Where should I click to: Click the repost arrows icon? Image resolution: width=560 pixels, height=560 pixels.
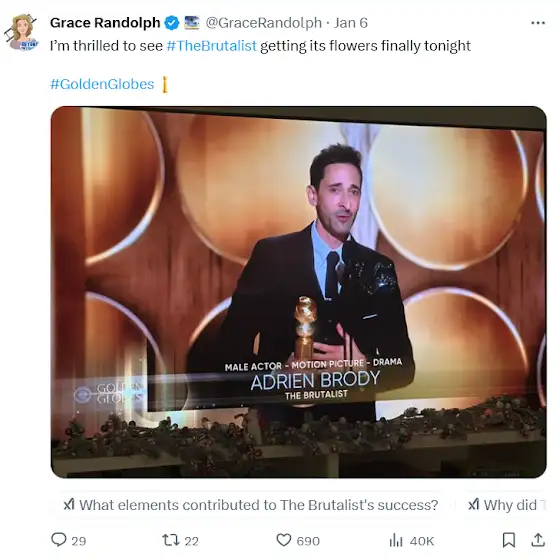[x=171, y=540]
